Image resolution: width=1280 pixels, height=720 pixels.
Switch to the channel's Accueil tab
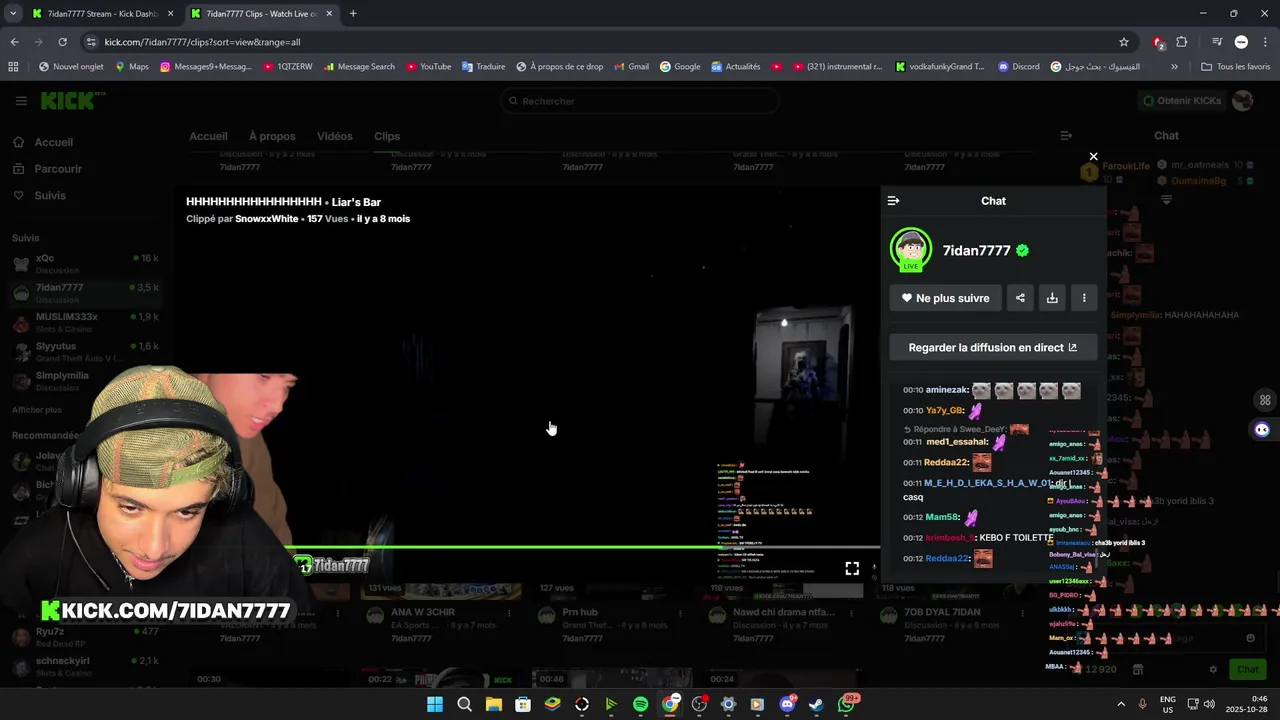tap(208, 136)
